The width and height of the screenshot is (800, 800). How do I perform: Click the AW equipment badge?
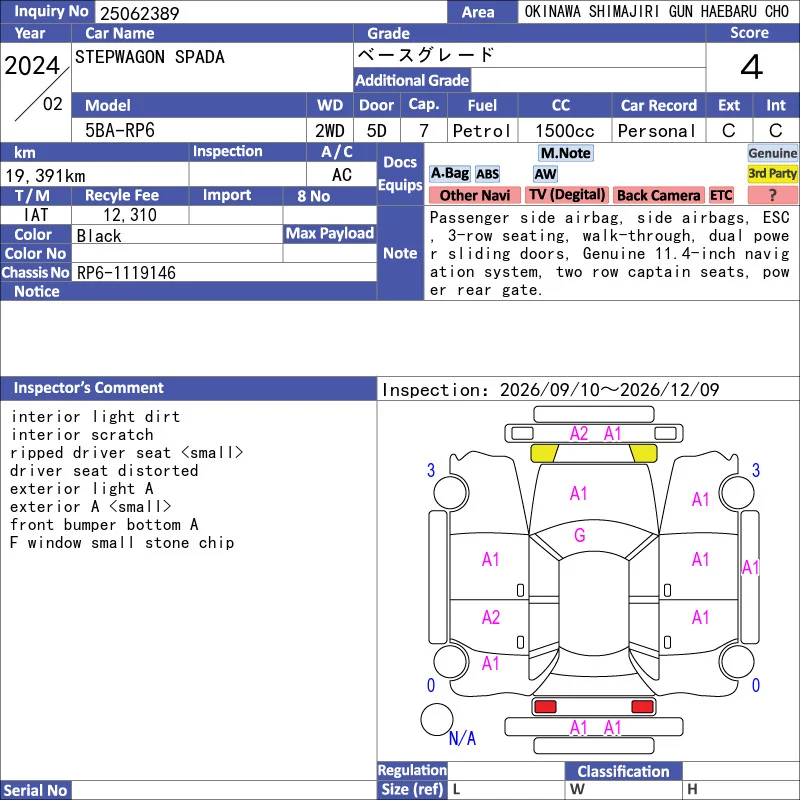(x=545, y=174)
